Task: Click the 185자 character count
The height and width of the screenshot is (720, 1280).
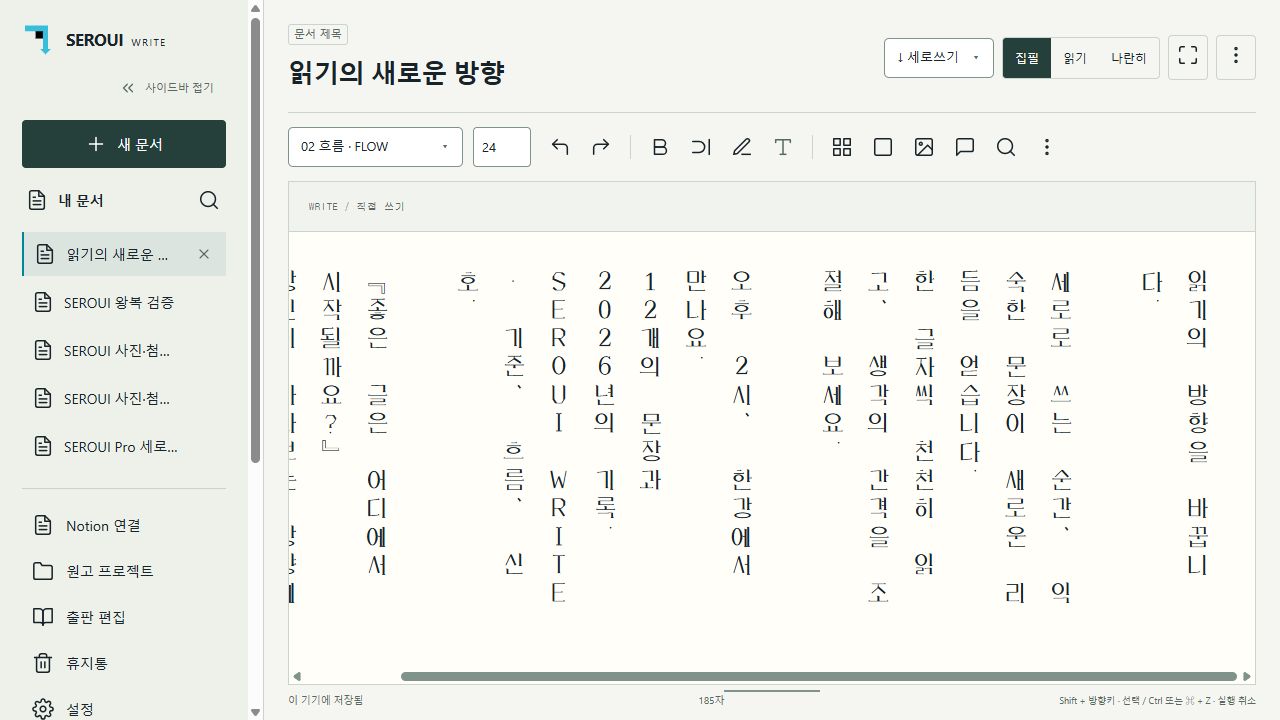Action: tap(711, 701)
